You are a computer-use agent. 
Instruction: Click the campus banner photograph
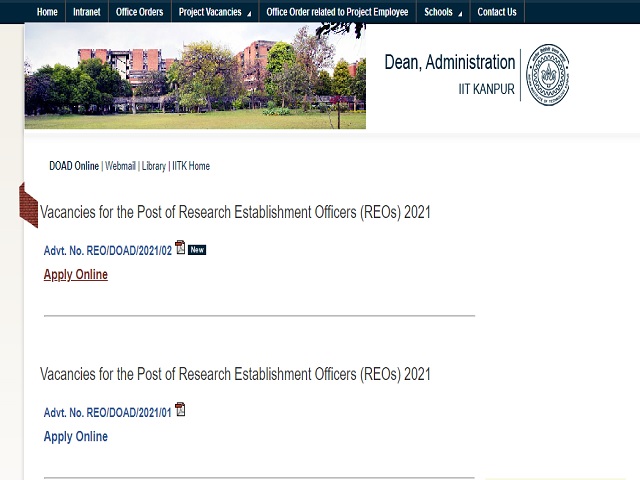click(195, 76)
